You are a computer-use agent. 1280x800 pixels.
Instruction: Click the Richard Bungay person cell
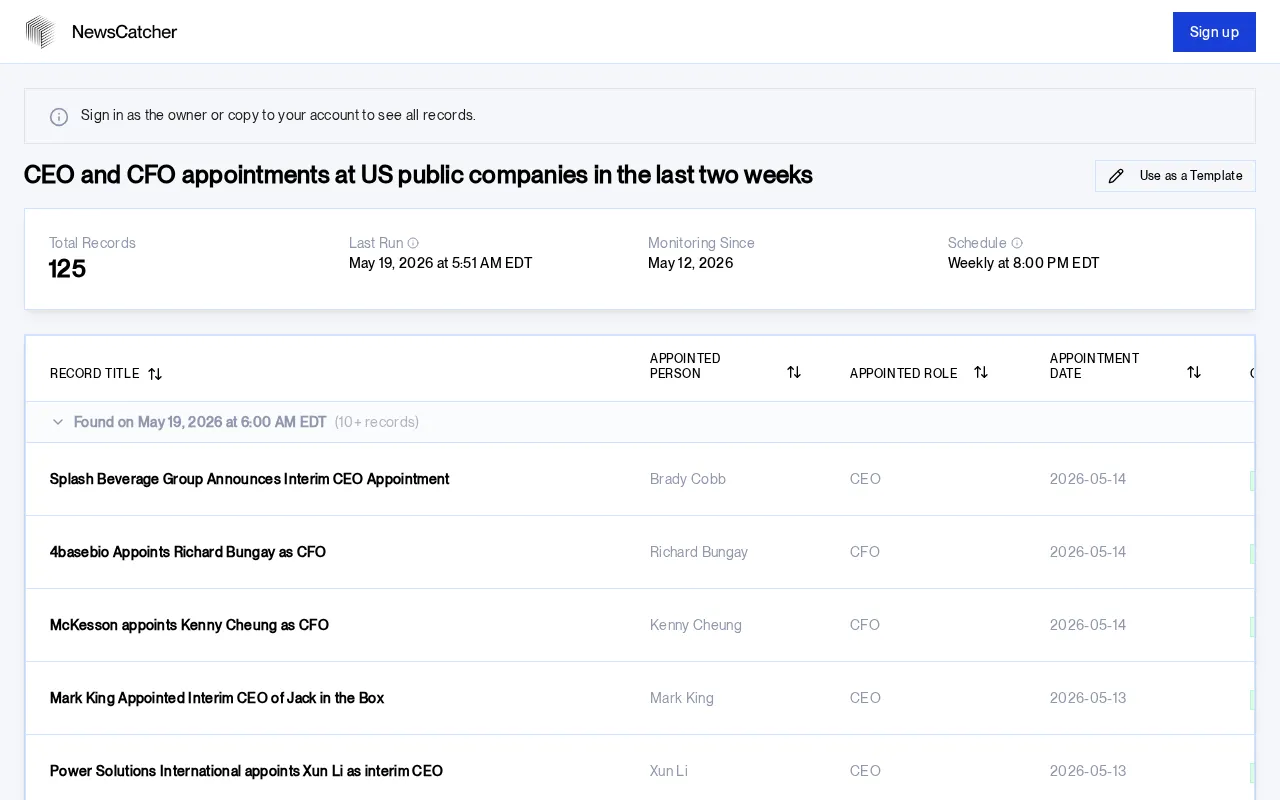[x=699, y=552]
